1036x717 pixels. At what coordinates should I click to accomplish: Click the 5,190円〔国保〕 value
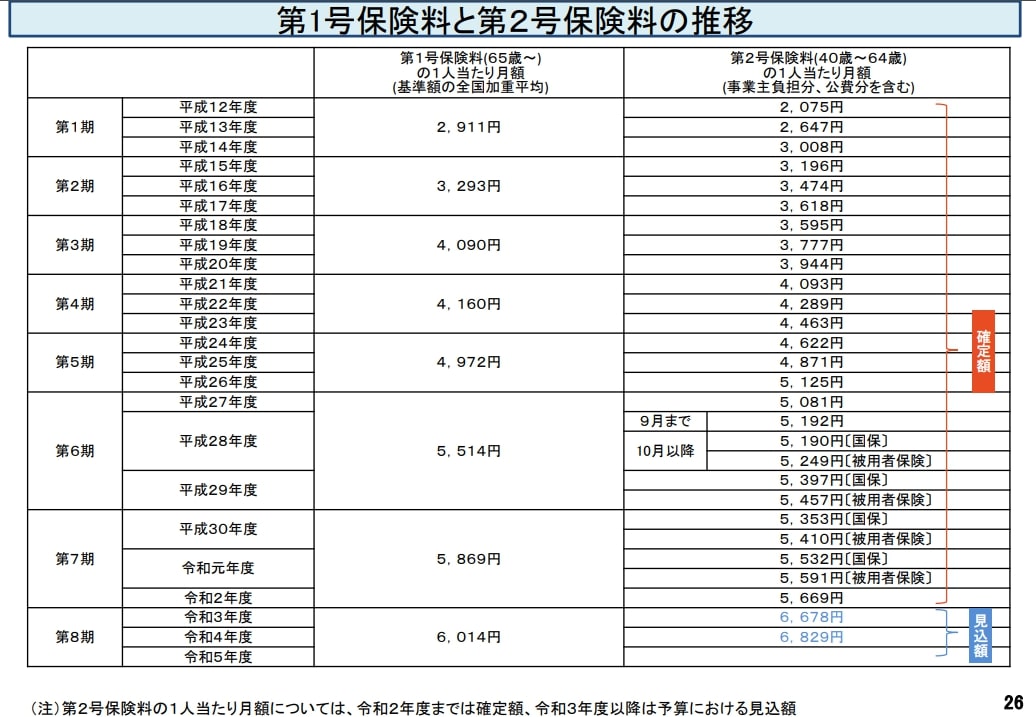coord(834,441)
